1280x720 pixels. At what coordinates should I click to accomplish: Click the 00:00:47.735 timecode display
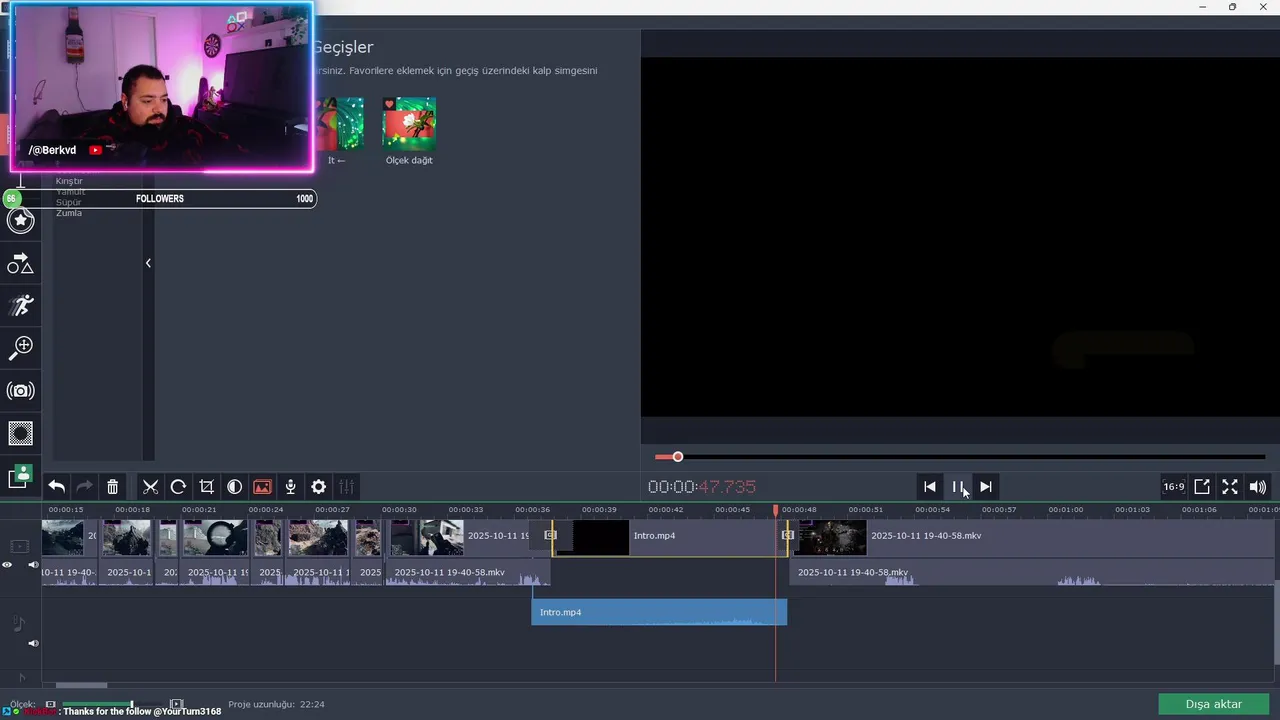[x=702, y=487]
